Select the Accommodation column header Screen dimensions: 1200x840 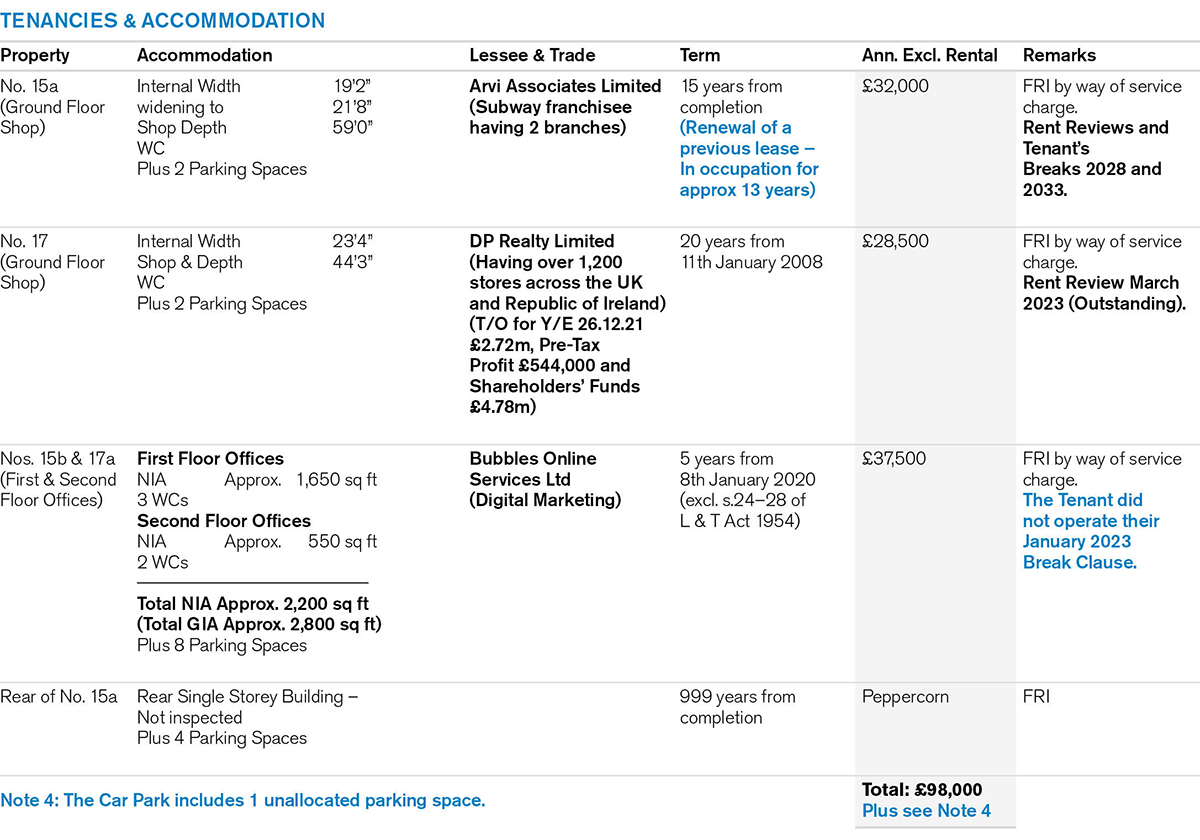(204, 56)
